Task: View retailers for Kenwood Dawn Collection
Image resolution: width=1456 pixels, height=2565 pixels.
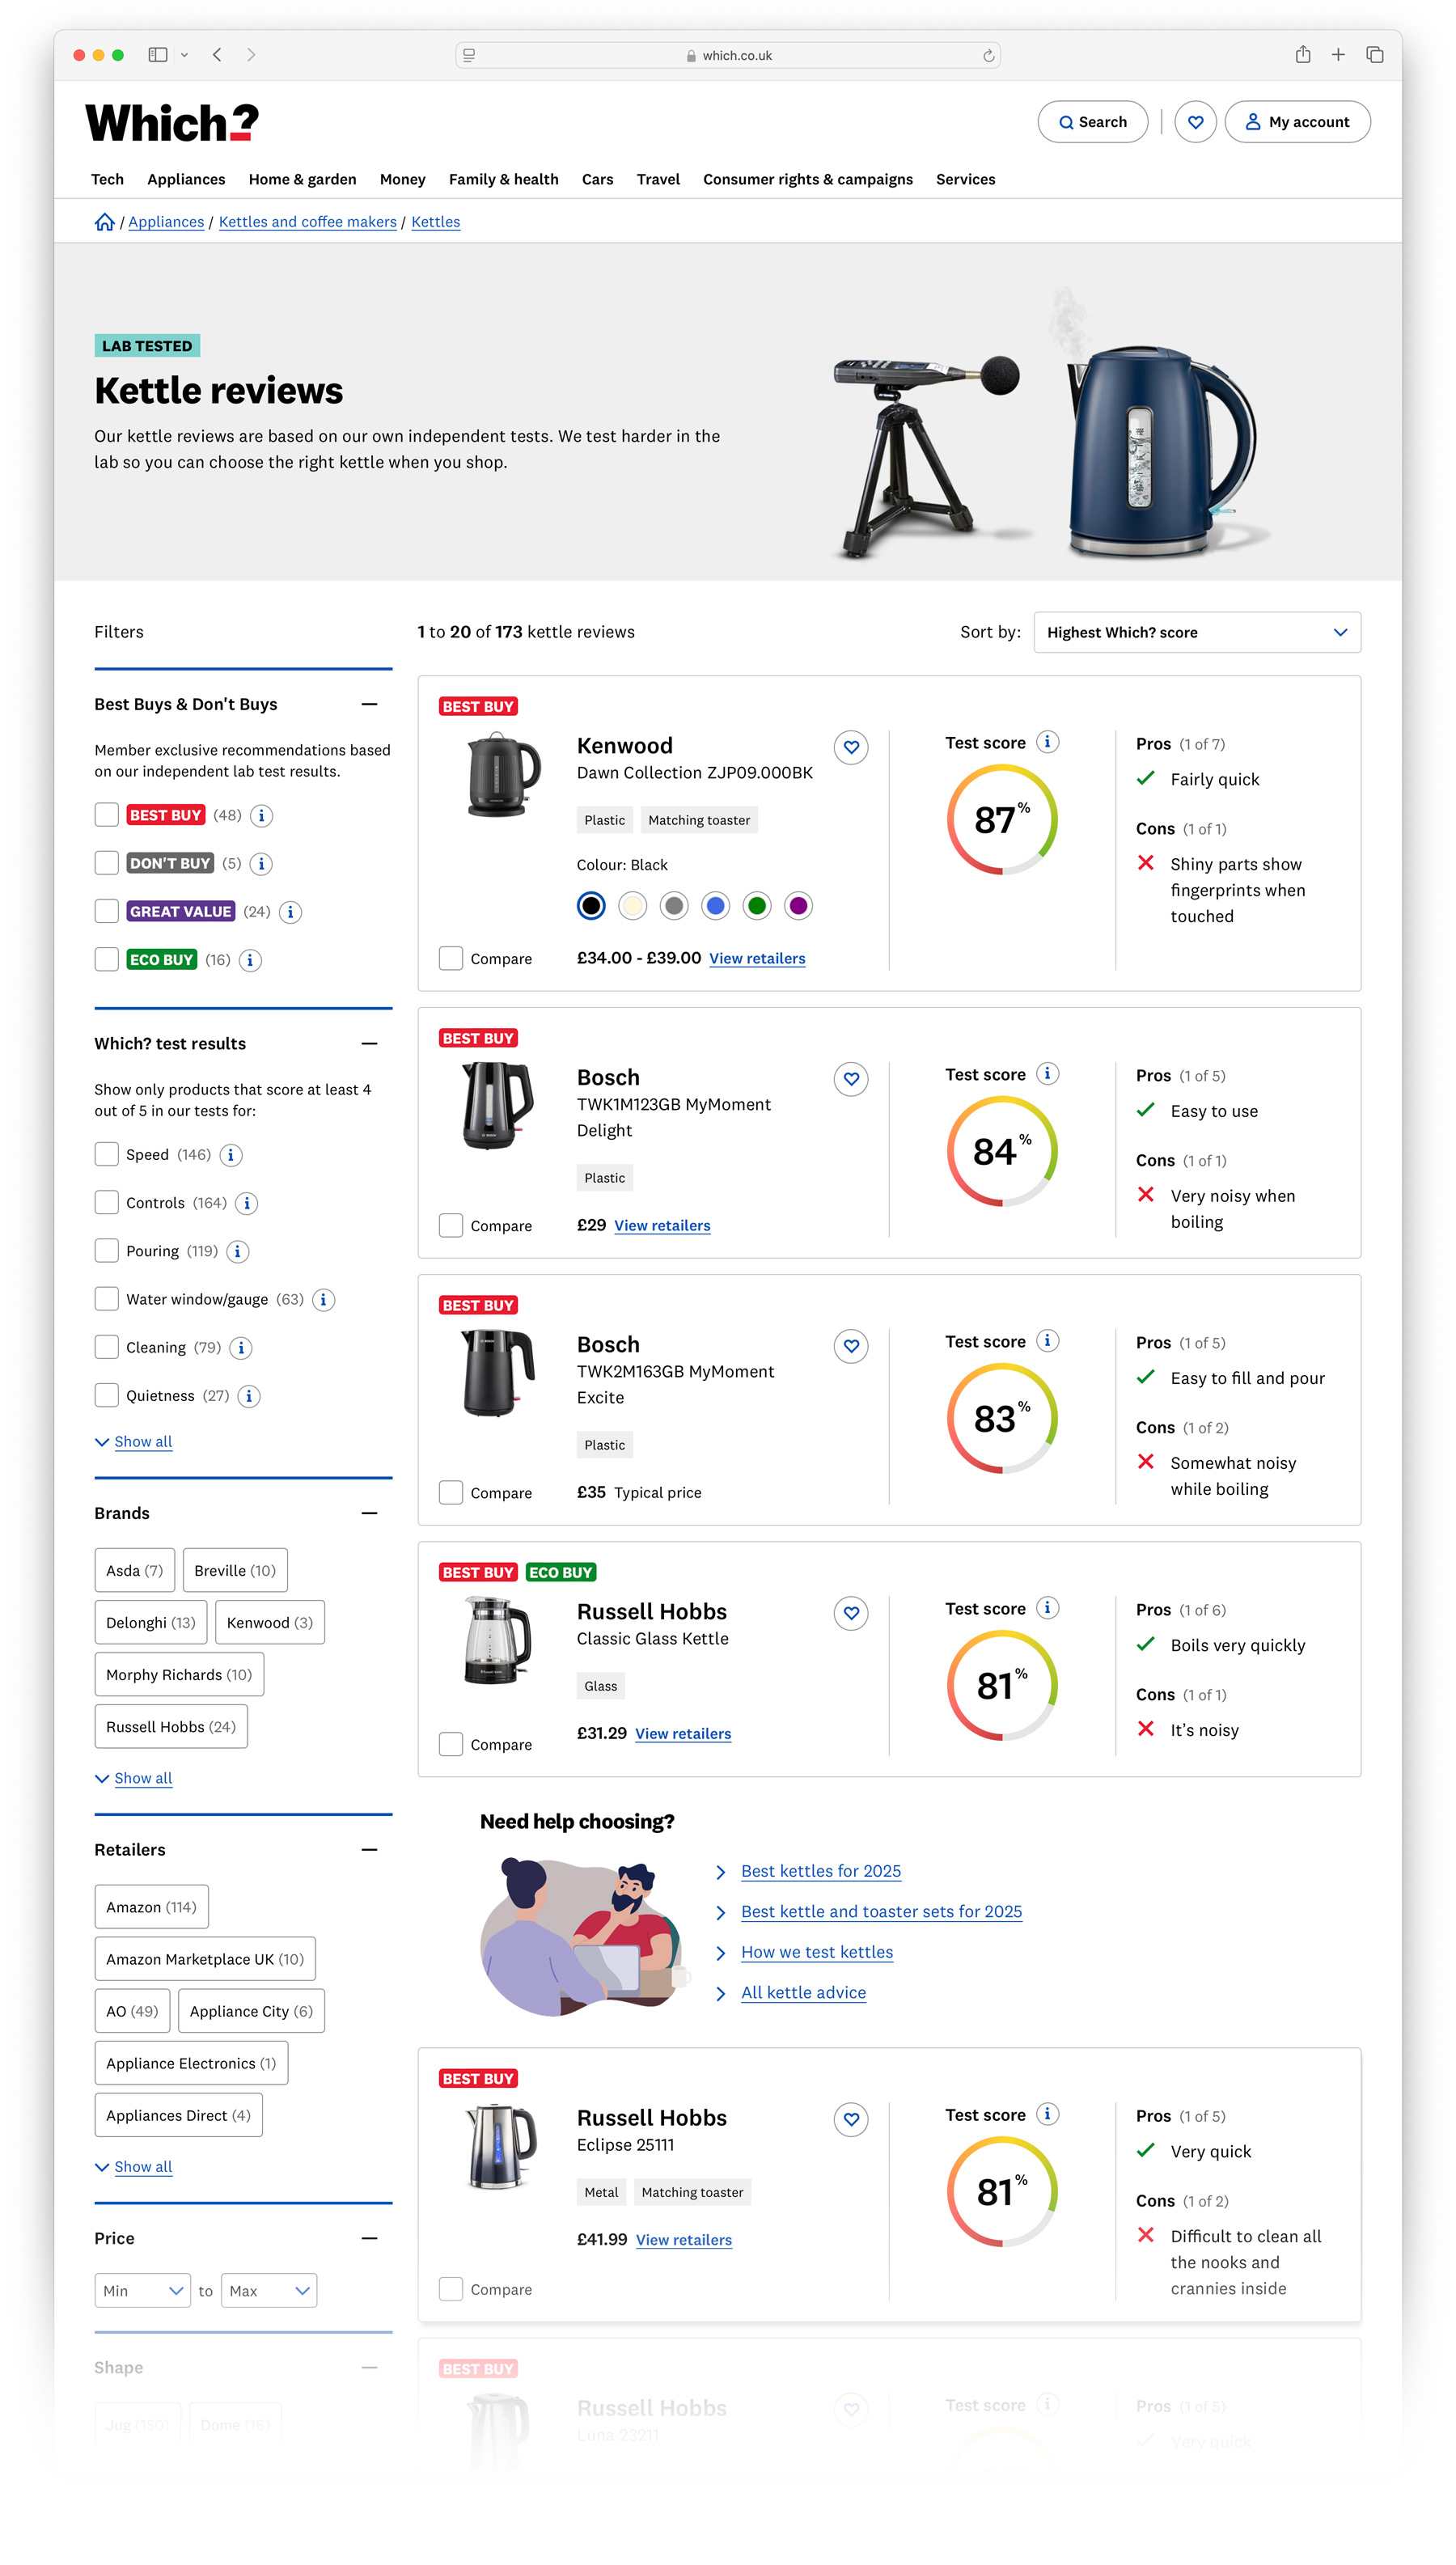Action: click(757, 958)
